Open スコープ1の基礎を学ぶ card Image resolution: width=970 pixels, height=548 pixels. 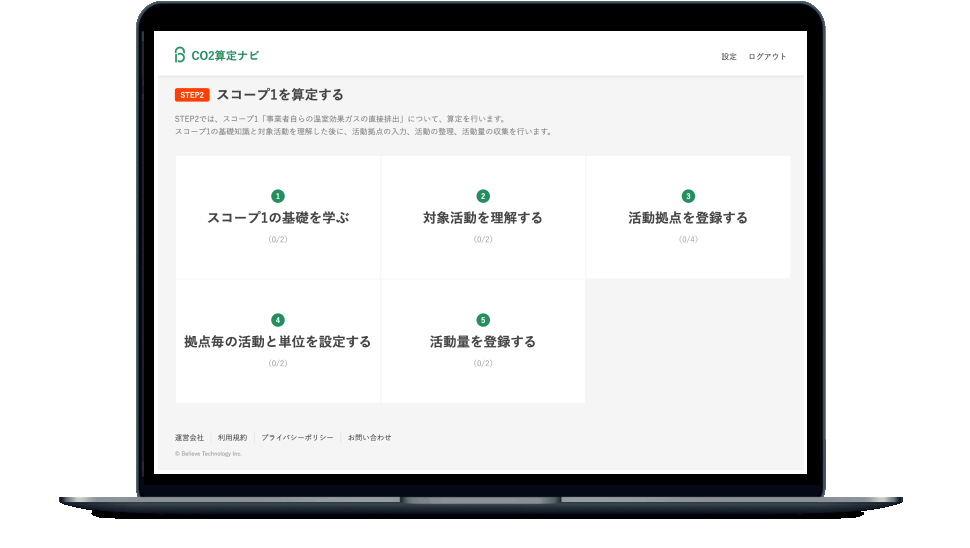[278, 218]
